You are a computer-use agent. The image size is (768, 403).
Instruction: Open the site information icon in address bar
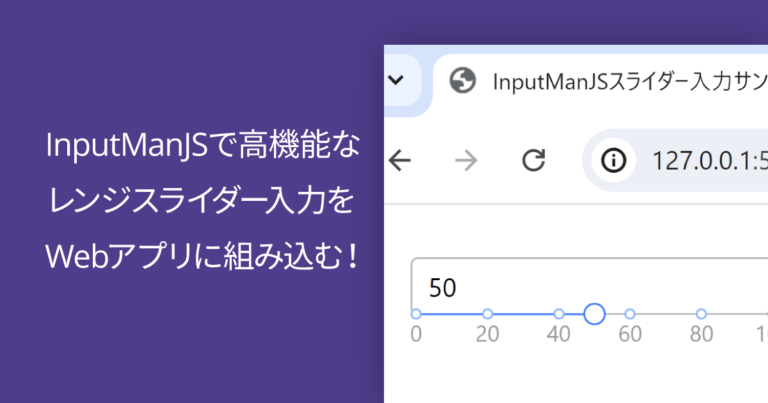tap(614, 160)
